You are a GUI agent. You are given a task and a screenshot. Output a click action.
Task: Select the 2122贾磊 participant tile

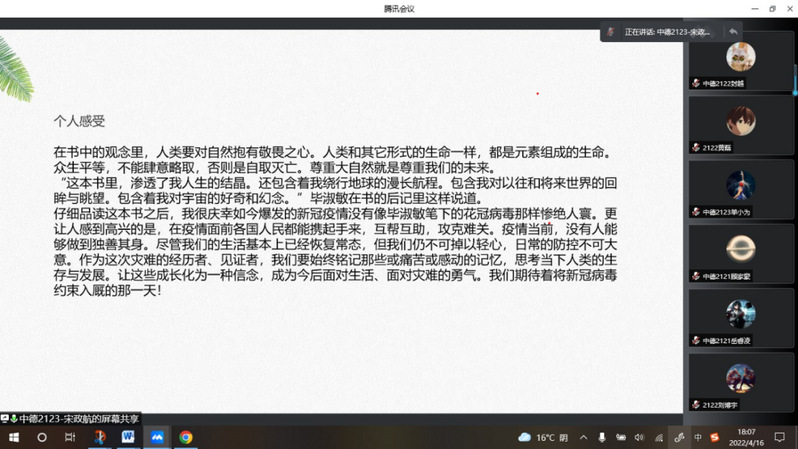tap(741, 125)
